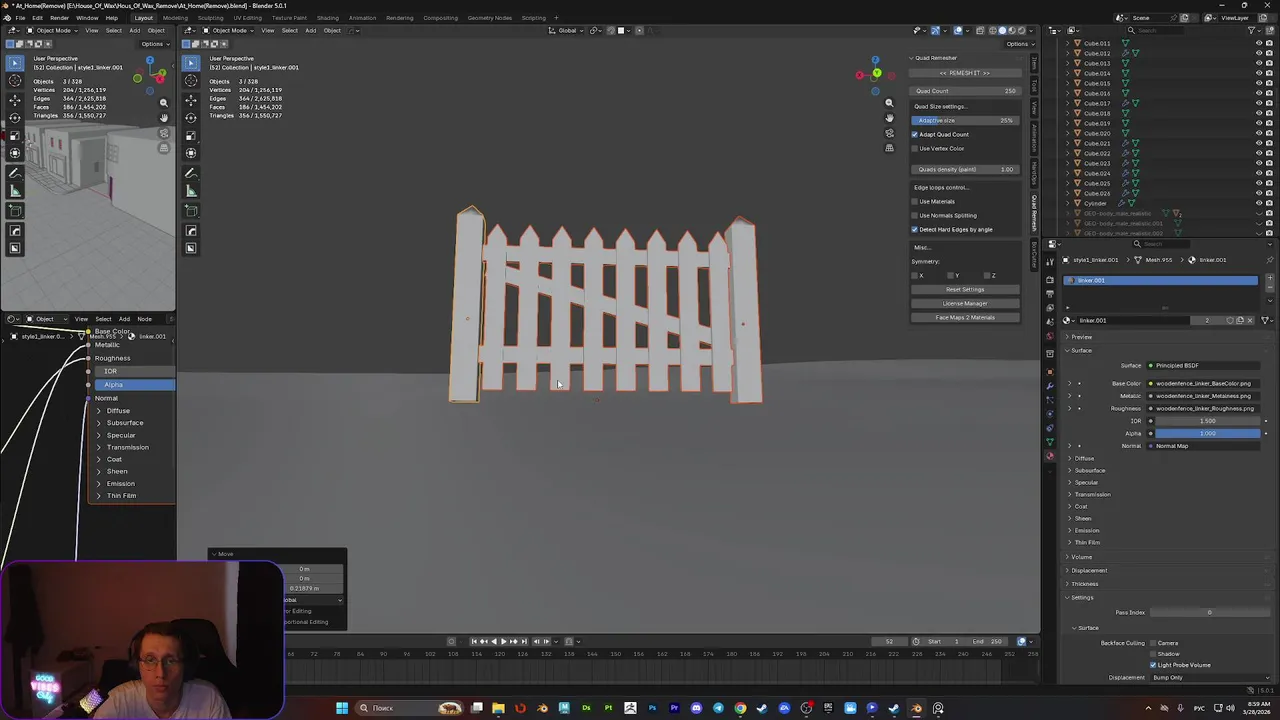Select the Annotate tool in main viewport
This screenshot has height=720, width=1280.
point(191,173)
